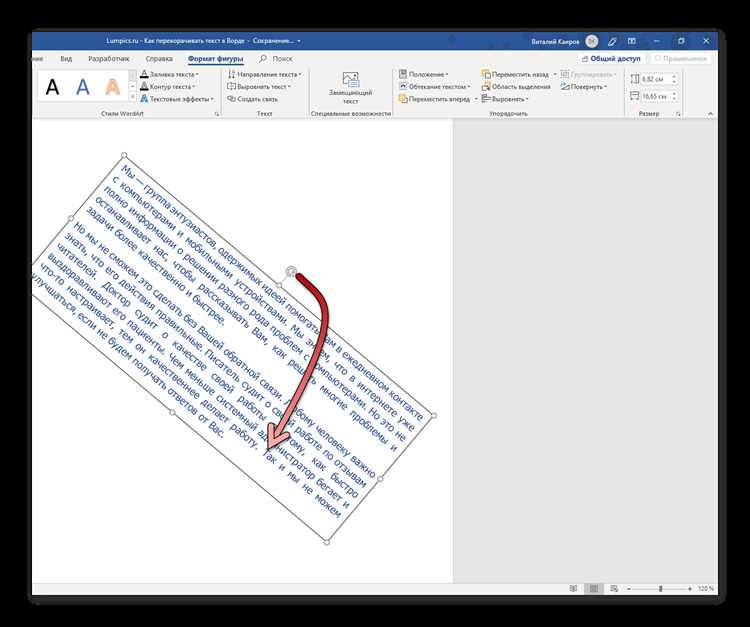Choose the orange outlined WordArt style

tap(113, 87)
